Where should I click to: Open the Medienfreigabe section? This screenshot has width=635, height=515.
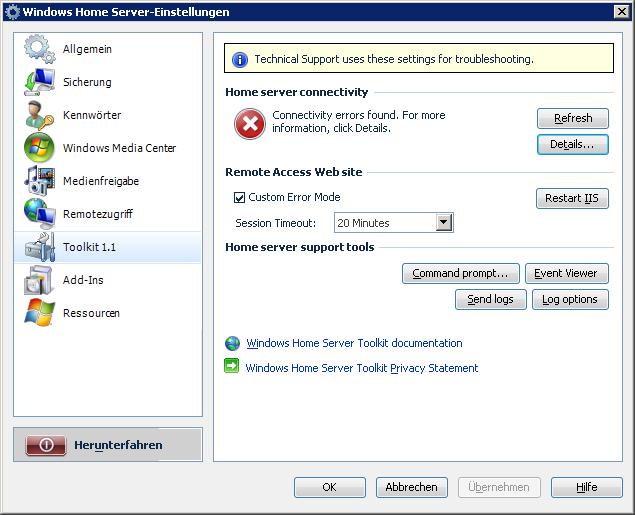coord(108,181)
